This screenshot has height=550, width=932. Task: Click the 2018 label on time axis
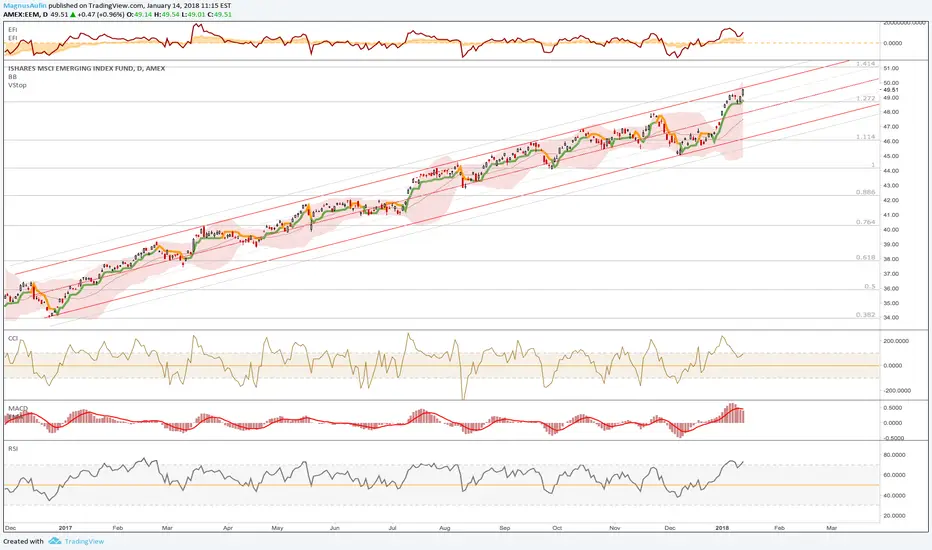click(x=722, y=527)
